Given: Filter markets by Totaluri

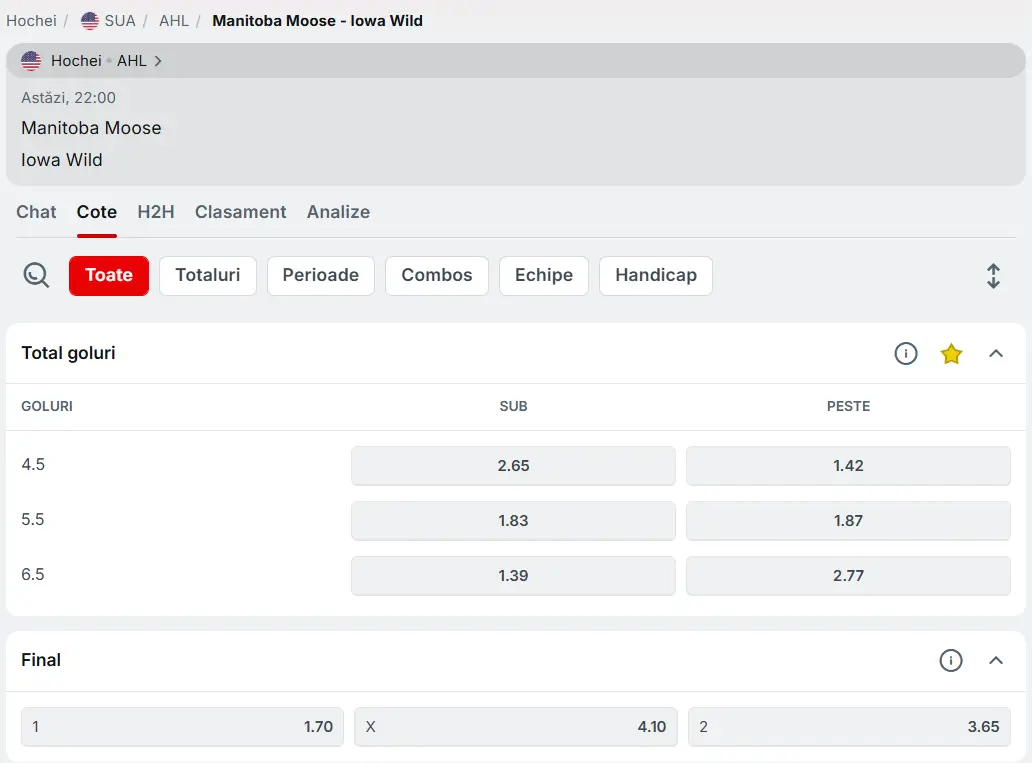Looking at the screenshot, I should click(208, 276).
